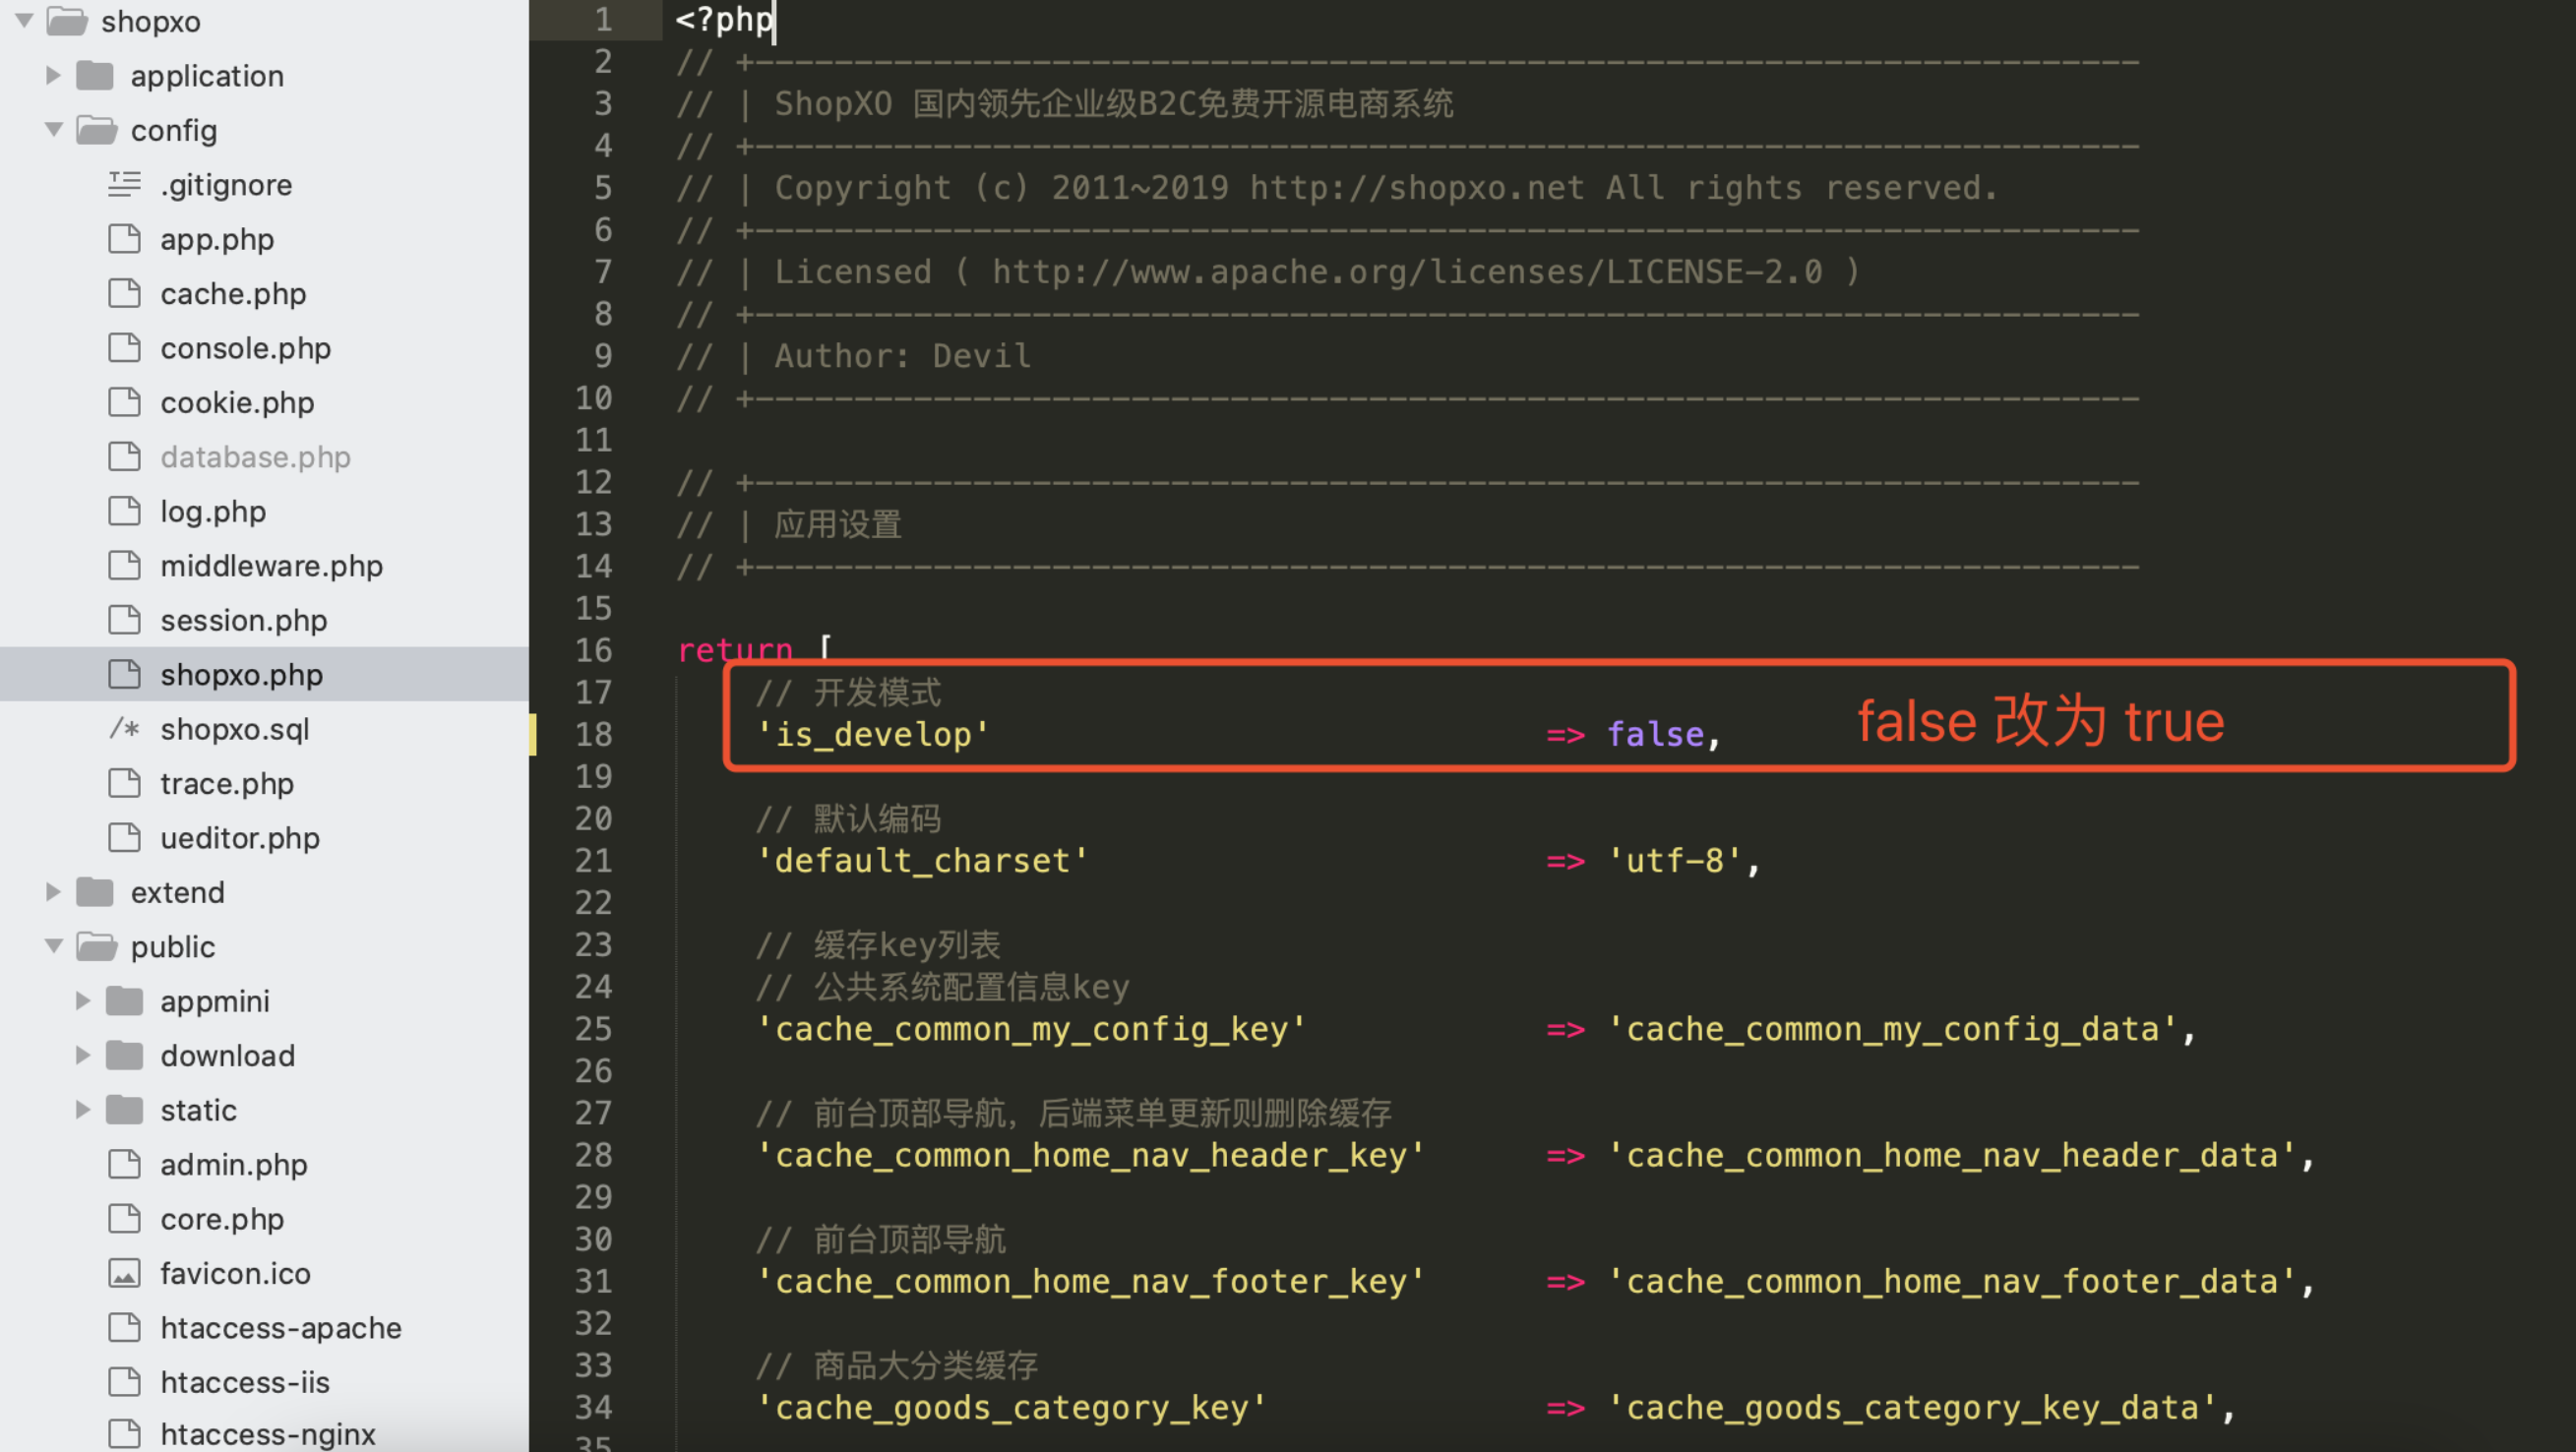Click the config folder icon
Viewport: 2576px width, 1452px height.
[x=97, y=130]
